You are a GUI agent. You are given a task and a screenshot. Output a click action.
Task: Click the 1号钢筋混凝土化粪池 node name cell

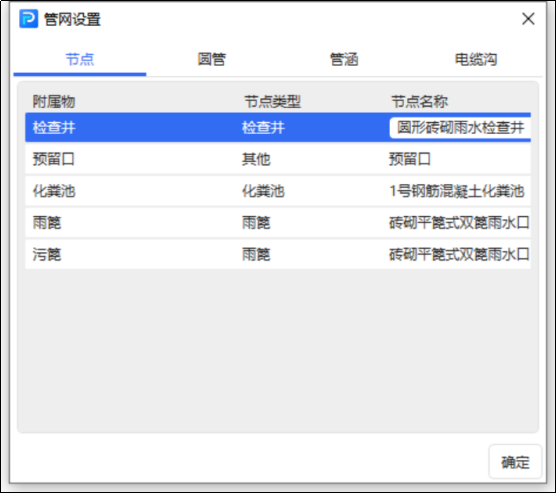click(457, 191)
